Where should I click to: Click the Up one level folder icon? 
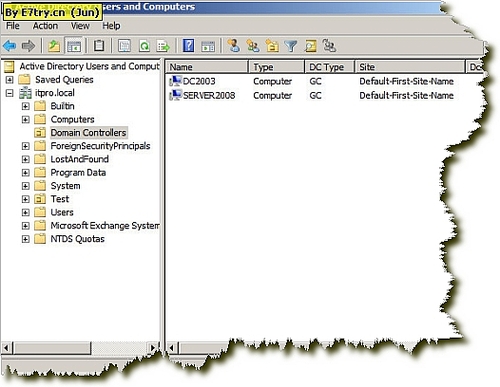[53, 46]
